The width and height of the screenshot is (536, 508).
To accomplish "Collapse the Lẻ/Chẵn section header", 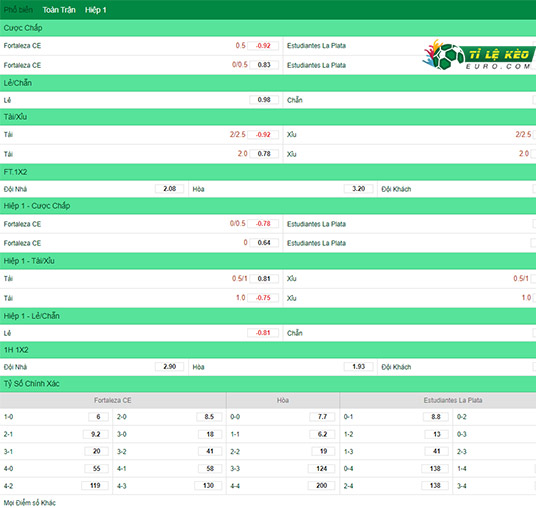I will [268, 83].
